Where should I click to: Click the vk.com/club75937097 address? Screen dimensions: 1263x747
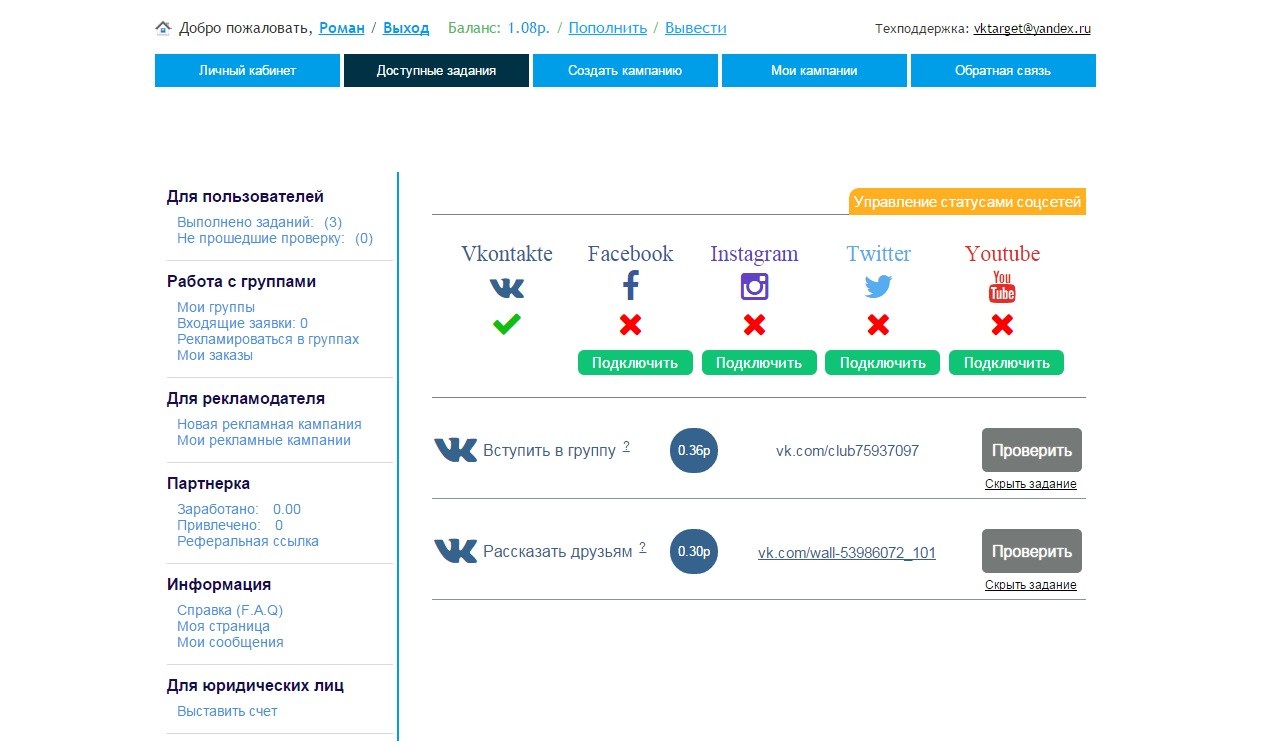coord(847,451)
